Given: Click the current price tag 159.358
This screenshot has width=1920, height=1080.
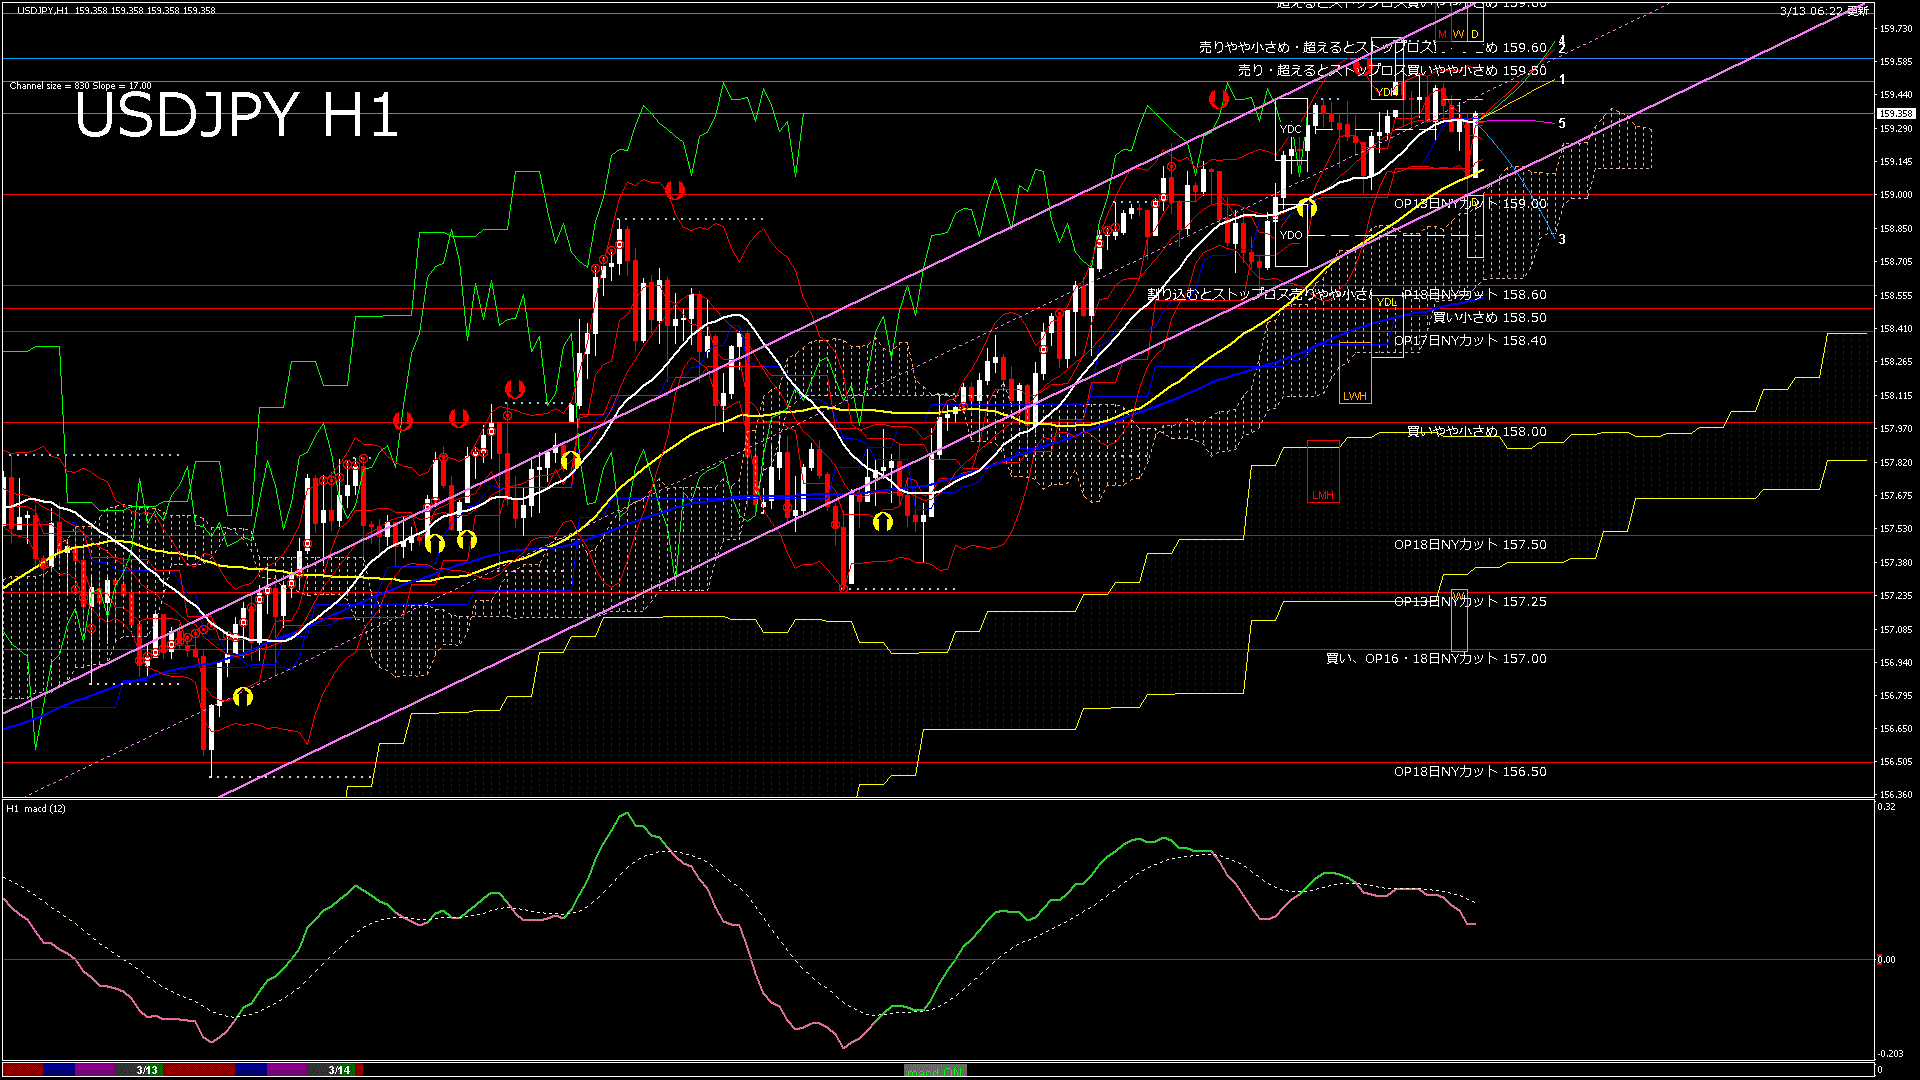Looking at the screenshot, I should [1894, 114].
